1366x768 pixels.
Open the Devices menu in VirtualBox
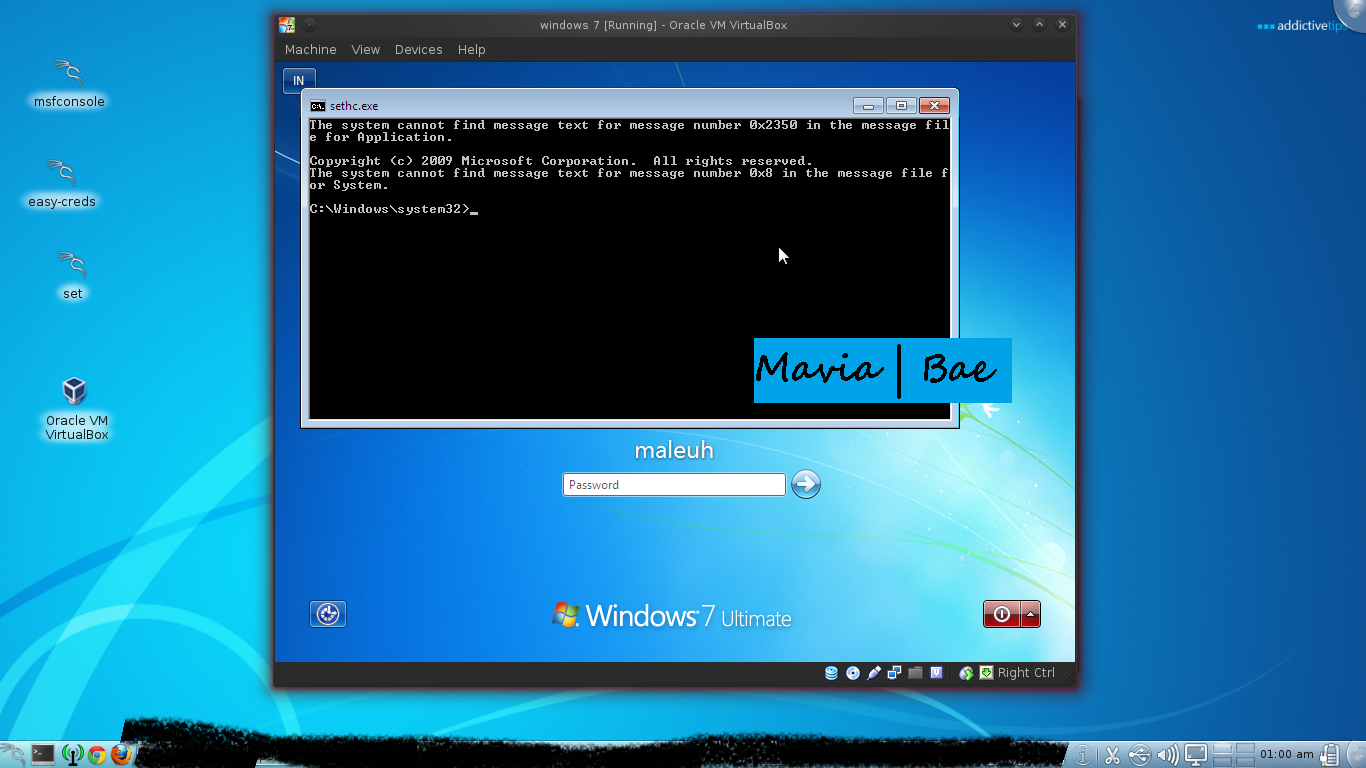[418, 49]
